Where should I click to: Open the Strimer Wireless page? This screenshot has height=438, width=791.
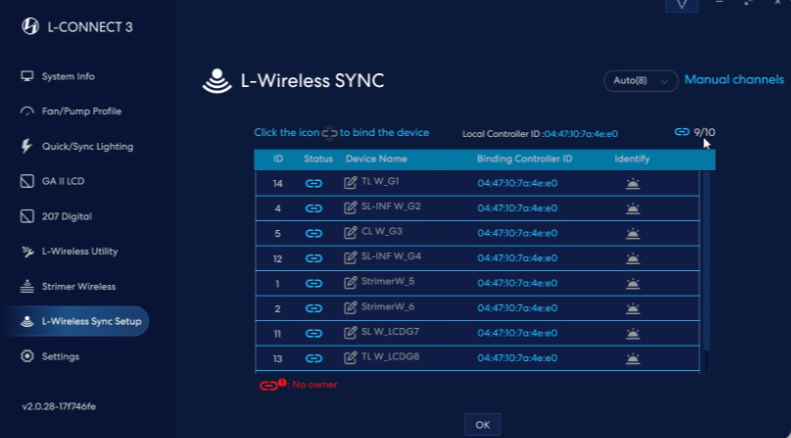point(68,287)
